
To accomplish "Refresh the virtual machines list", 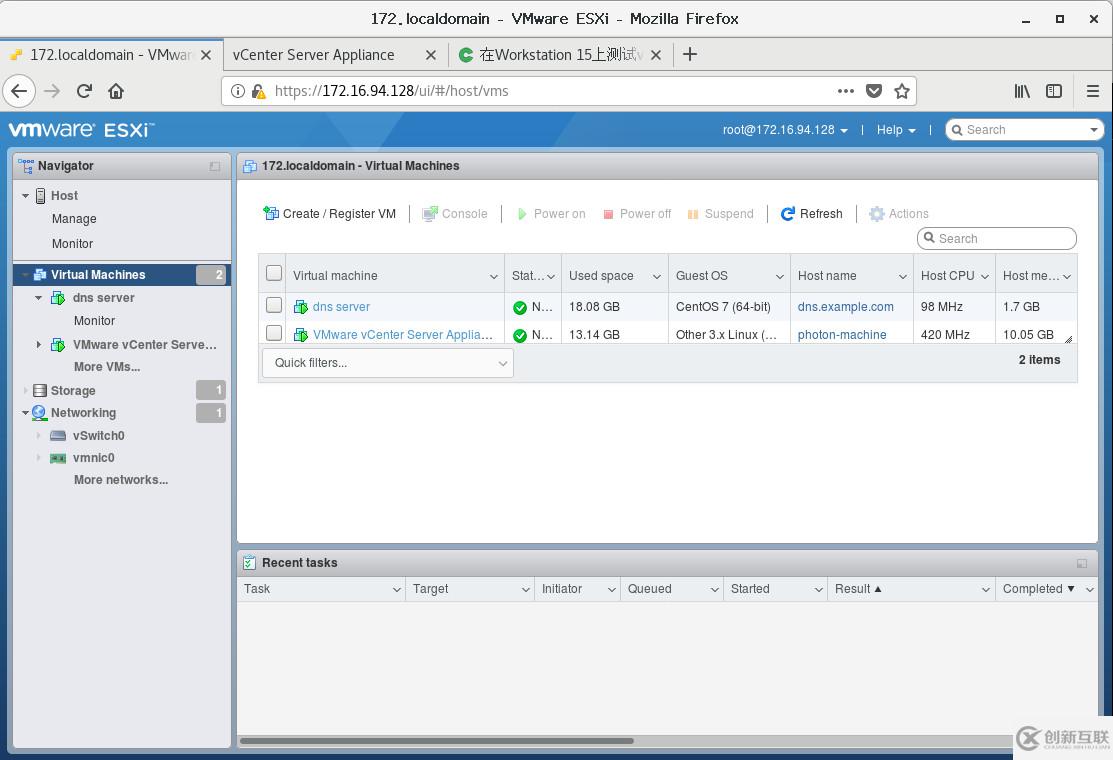I will click(x=811, y=214).
